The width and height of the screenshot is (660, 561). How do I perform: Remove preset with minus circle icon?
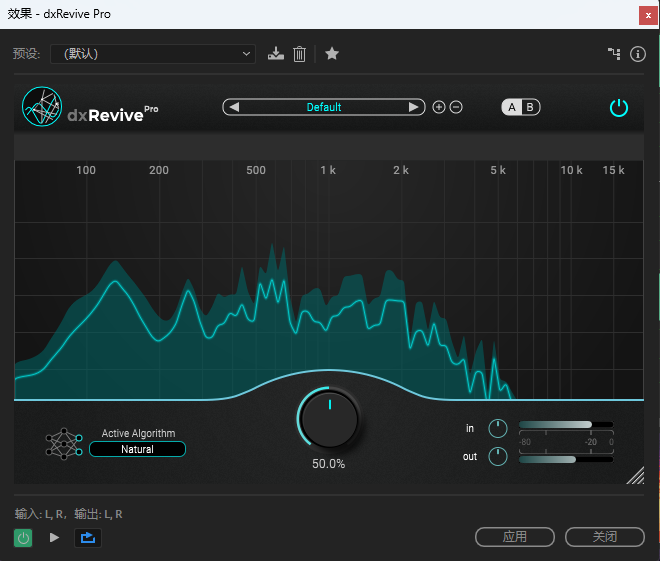pos(456,107)
